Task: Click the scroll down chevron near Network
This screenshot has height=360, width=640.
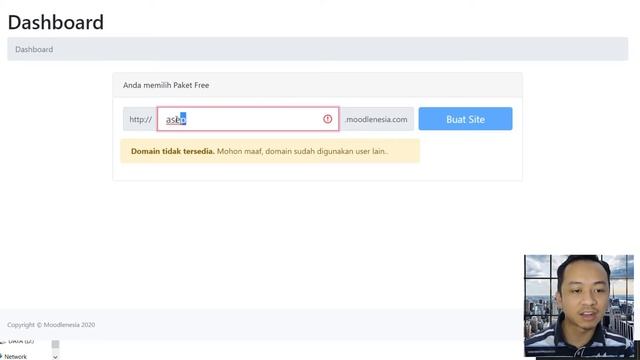Action: [55, 357]
